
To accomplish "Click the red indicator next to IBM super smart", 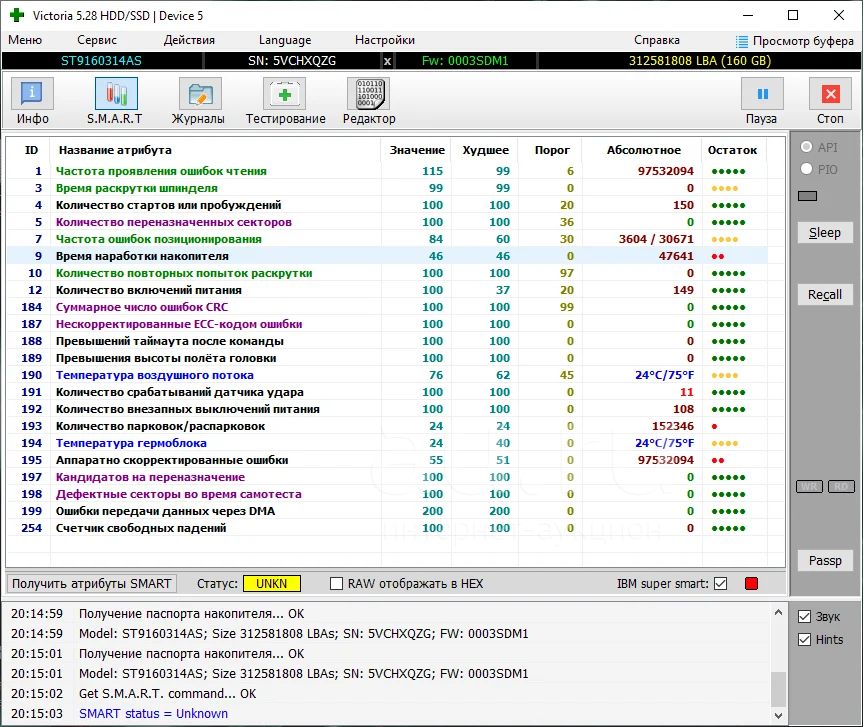I will [x=751, y=583].
